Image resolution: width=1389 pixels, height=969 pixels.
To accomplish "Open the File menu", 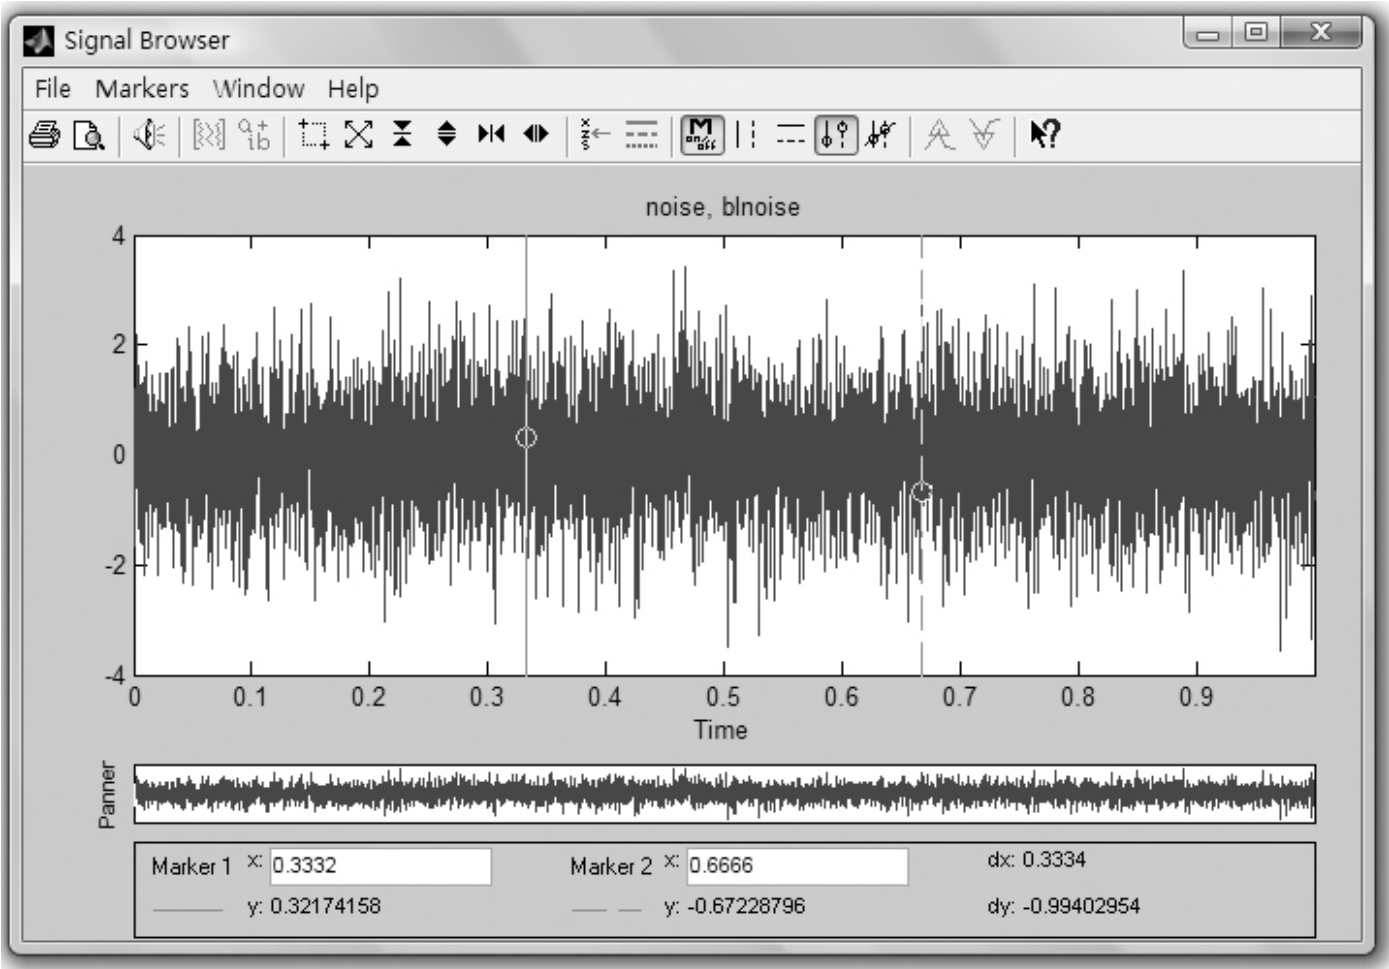I will (53, 89).
